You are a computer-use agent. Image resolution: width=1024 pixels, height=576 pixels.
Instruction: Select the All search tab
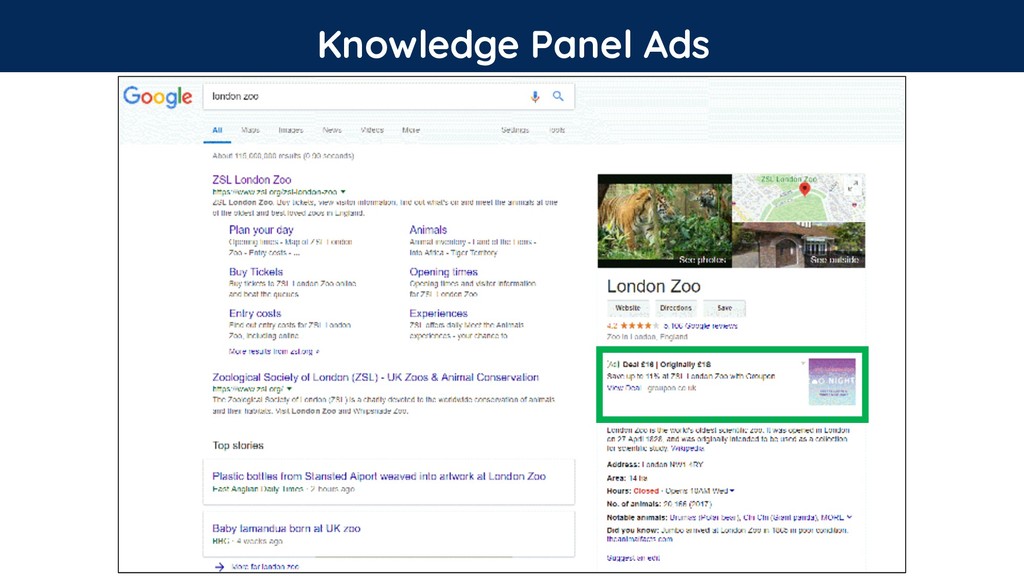click(x=217, y=130)
